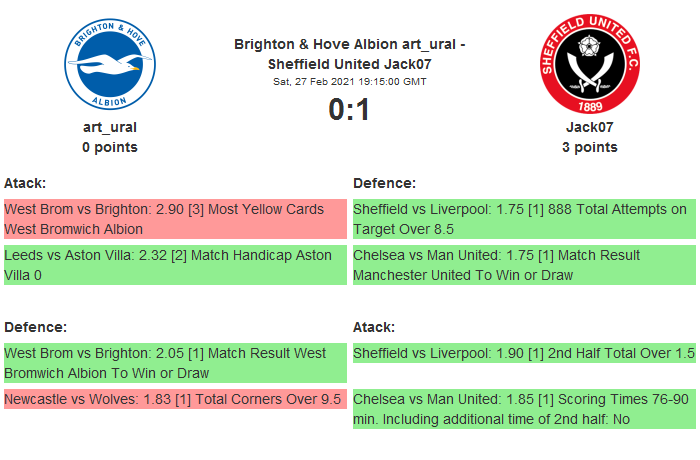
Task: Click the Sheffield United club badge
Action: click(x=589, y=65)
